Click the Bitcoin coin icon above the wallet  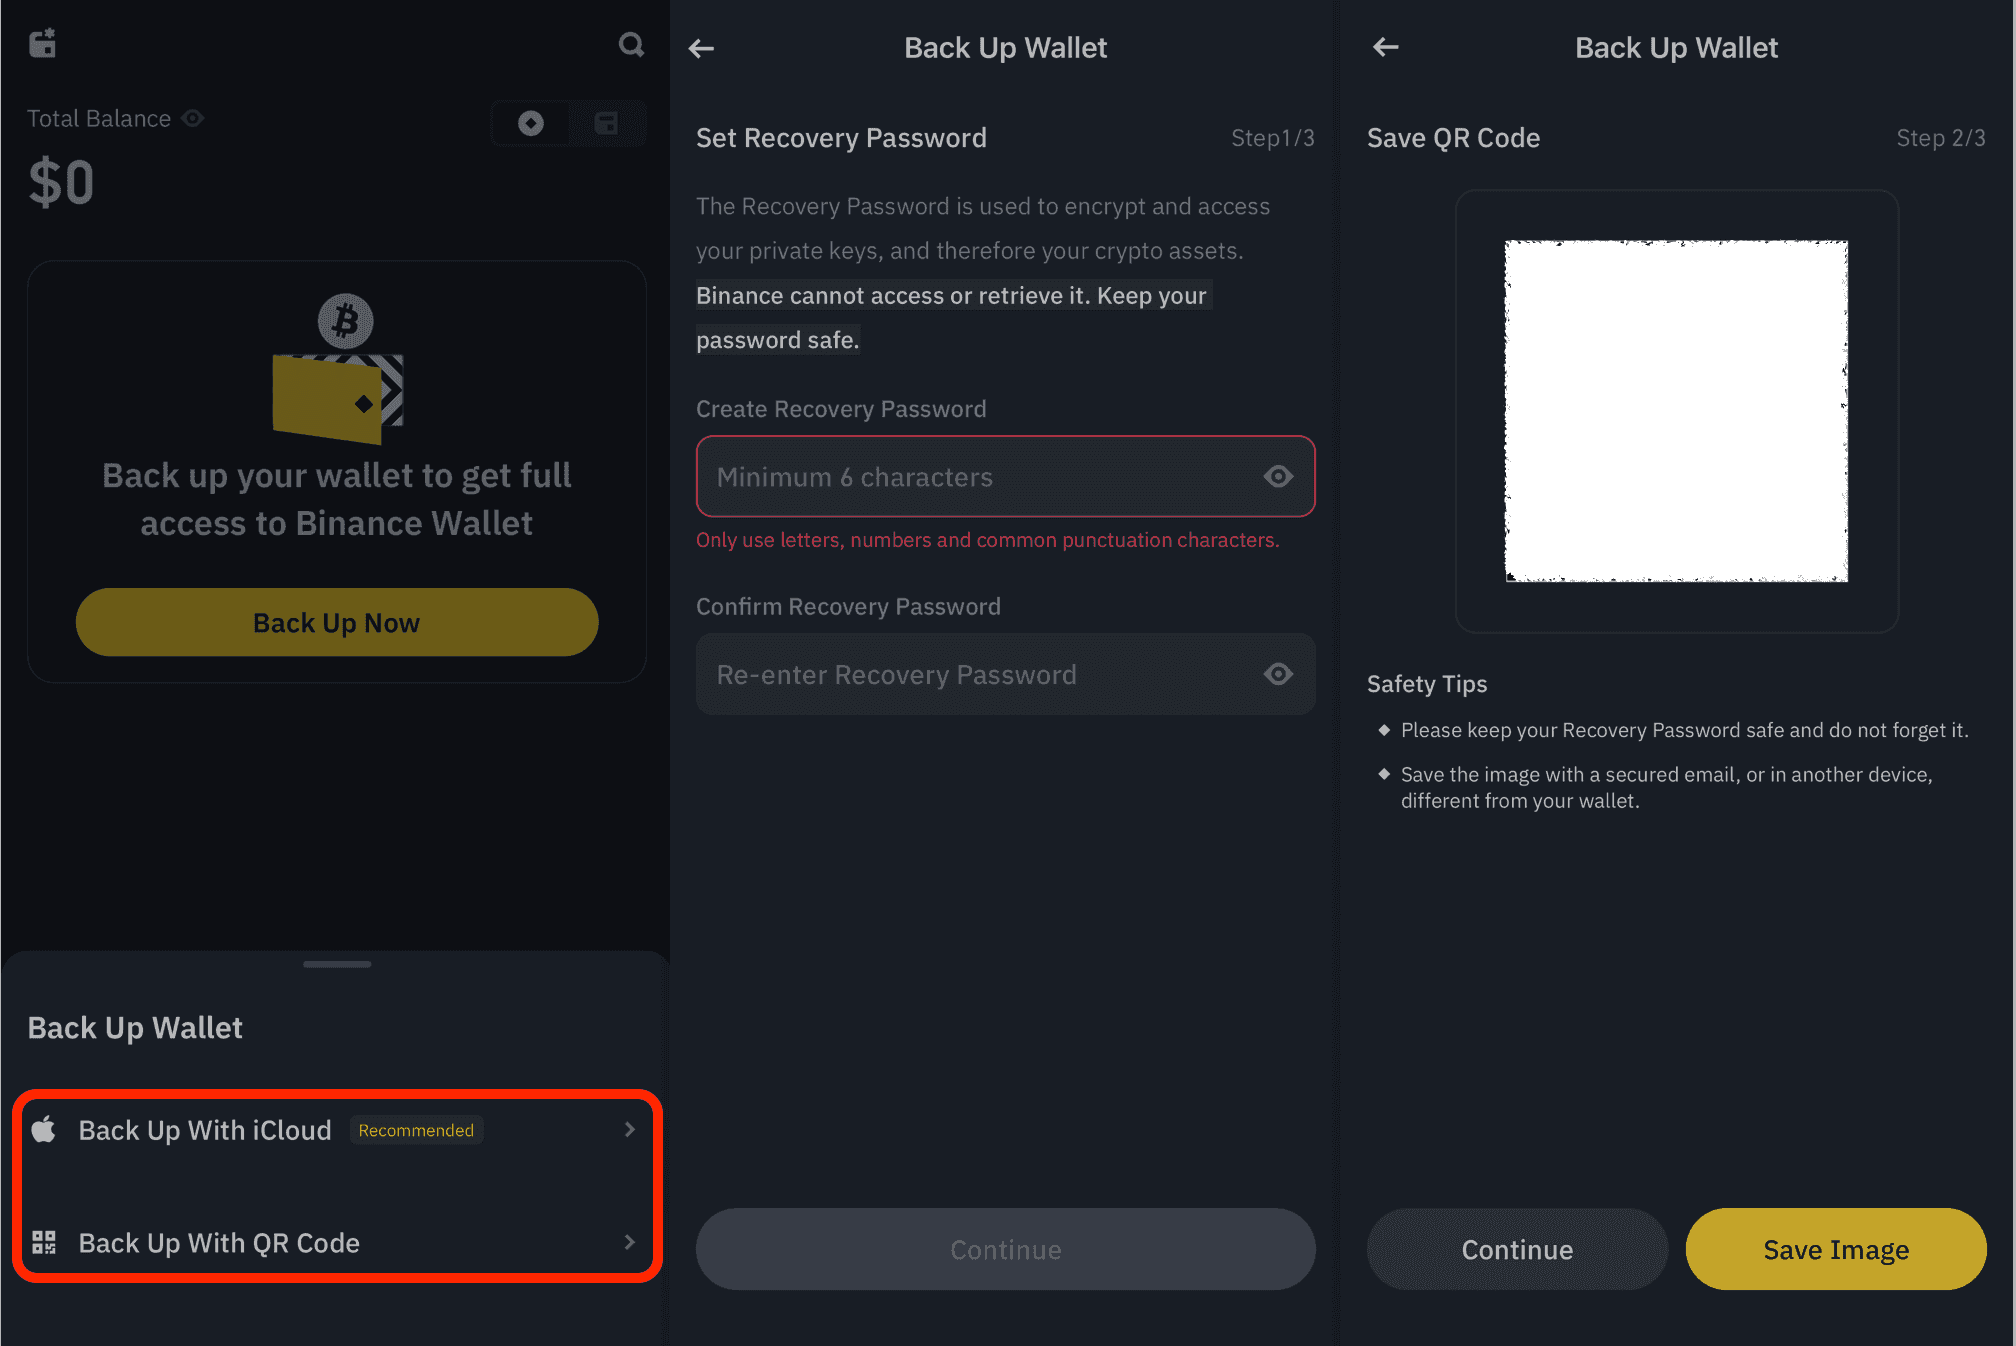pyautogui.click(x=345, y=321)
